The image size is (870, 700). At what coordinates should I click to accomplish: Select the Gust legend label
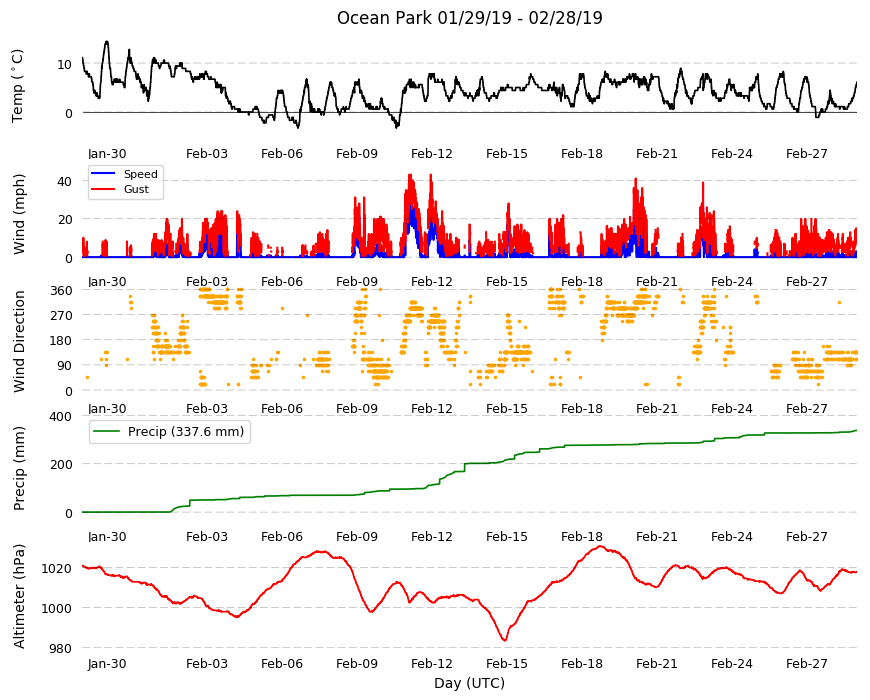click(136, 189)
